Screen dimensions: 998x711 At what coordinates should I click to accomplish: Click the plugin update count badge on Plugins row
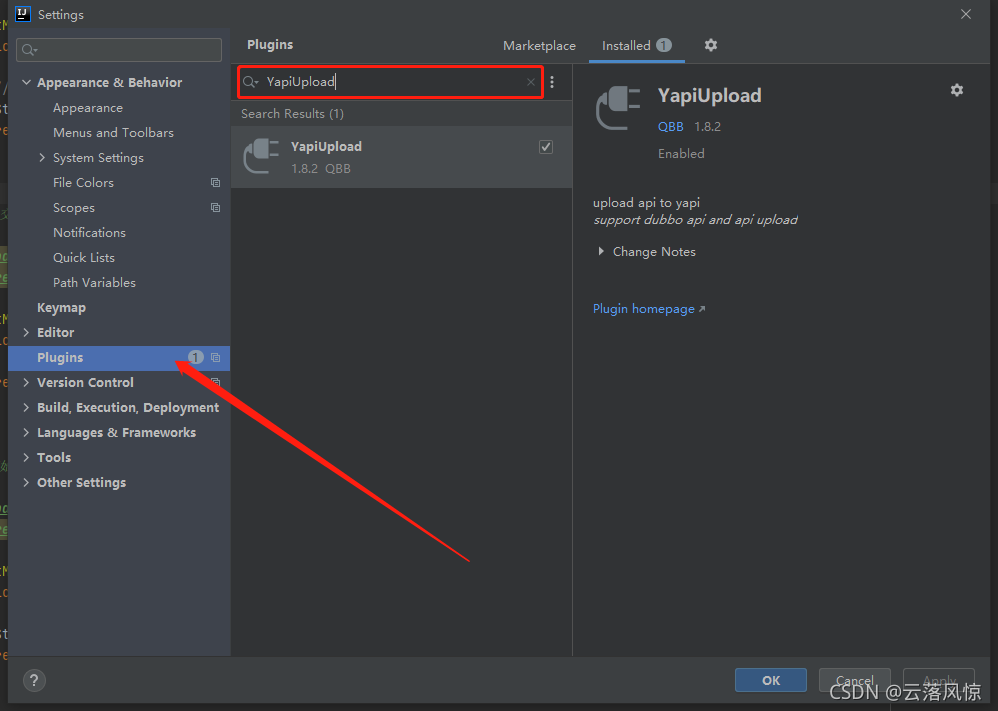coord(196,357)
